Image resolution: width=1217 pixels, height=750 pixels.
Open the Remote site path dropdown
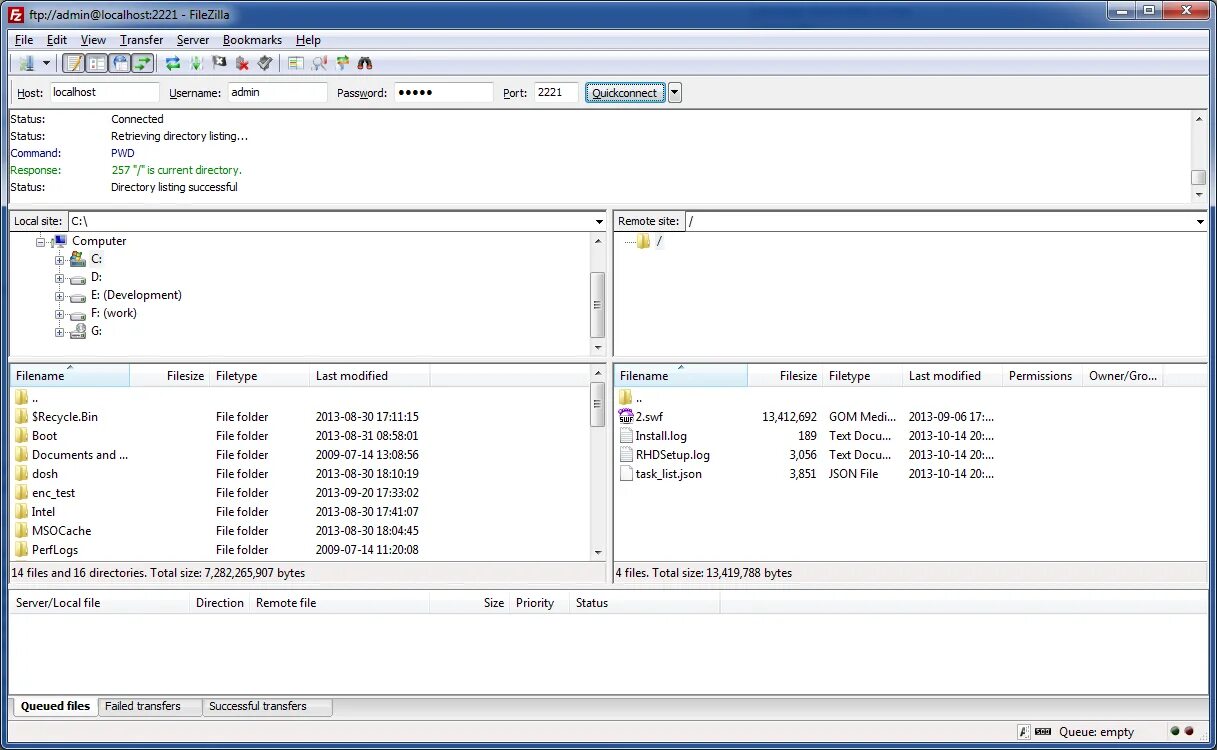point(1200,221)
